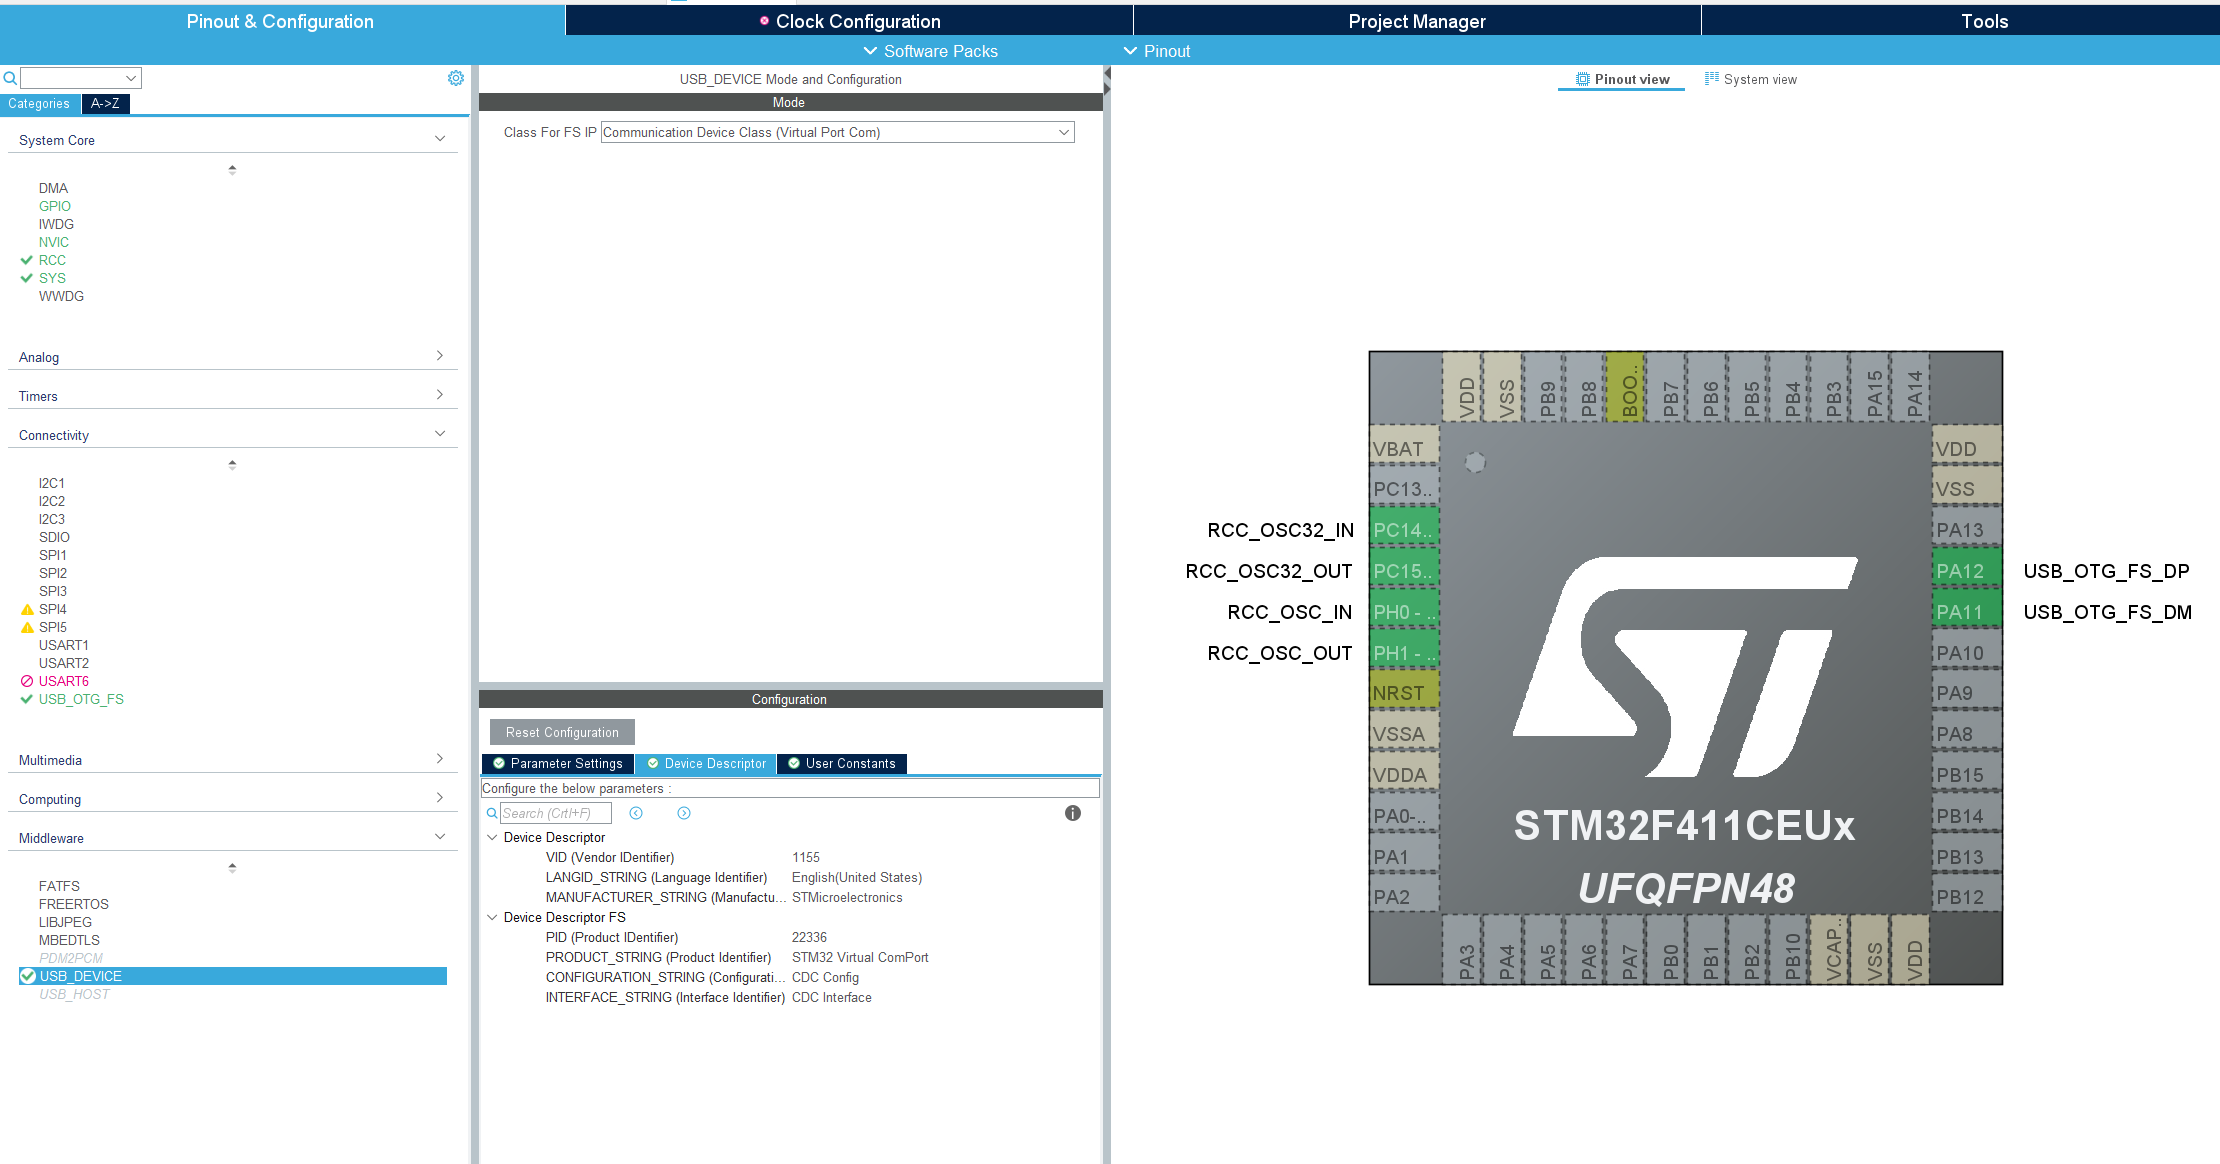The width and height of the screenshot is (2220, 1164).
Task: Select the I2C1 peripheral
Action: coord(52,483)
